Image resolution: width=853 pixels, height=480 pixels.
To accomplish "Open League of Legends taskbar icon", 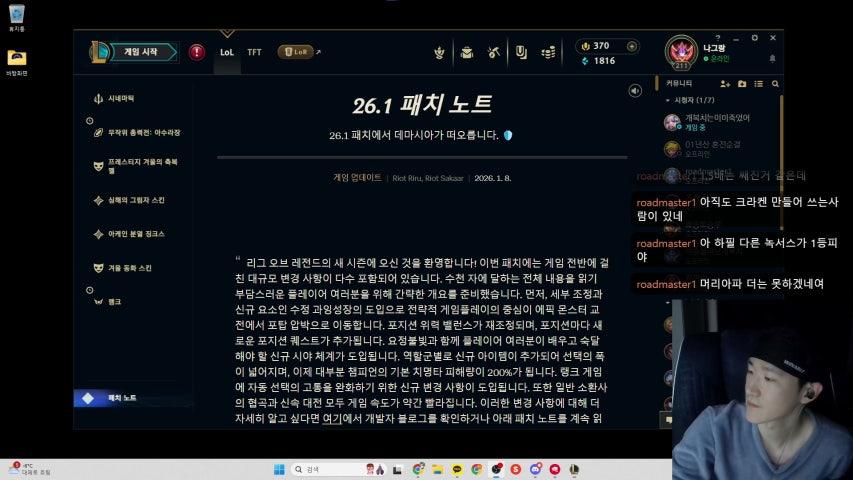I will point(574,469).
